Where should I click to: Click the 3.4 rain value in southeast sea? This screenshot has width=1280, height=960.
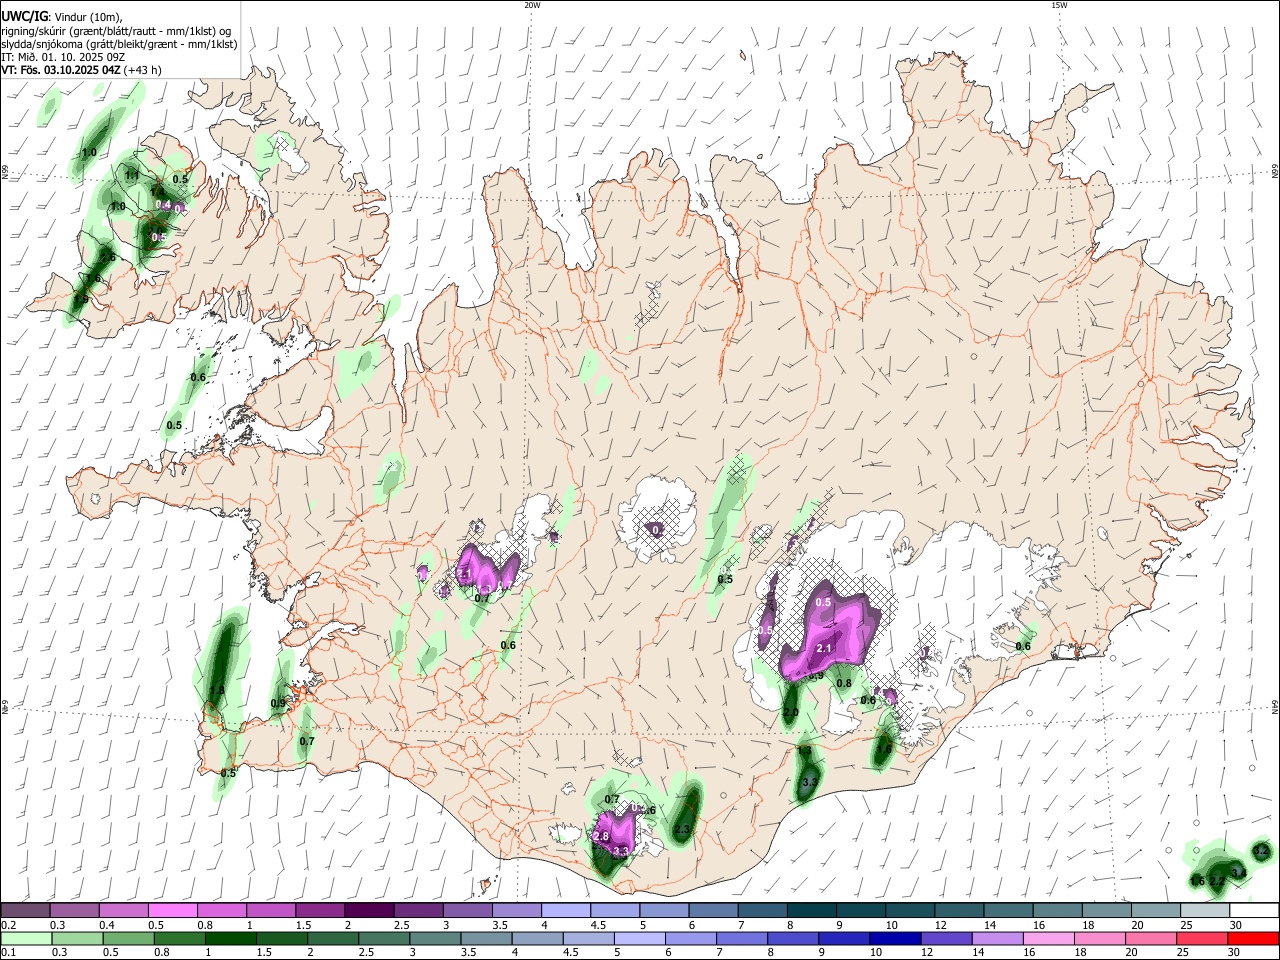pyautogui.click(x=1238, y=873)
